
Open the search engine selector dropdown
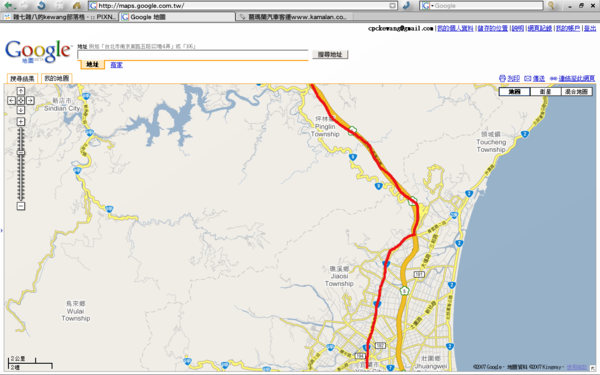tap(427, 6)
